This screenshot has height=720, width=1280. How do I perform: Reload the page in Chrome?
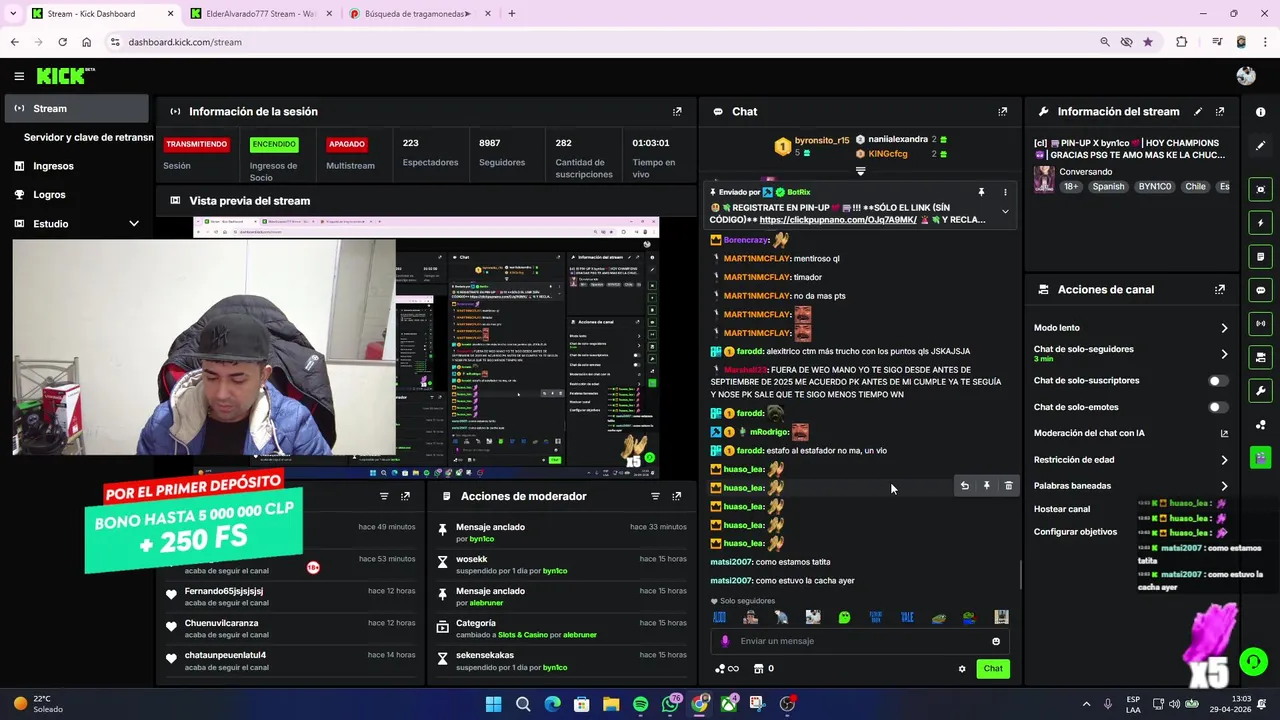[62, 42]
